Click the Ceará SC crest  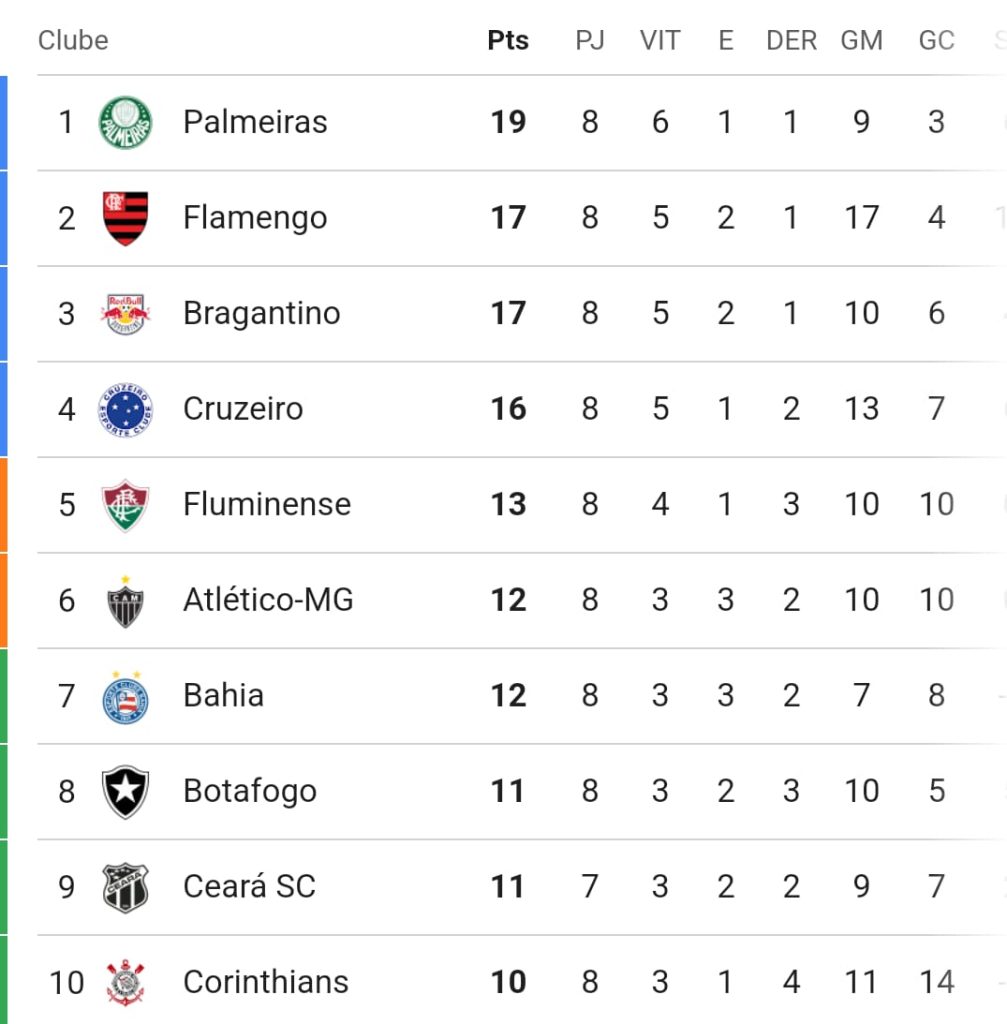point(125,888)
